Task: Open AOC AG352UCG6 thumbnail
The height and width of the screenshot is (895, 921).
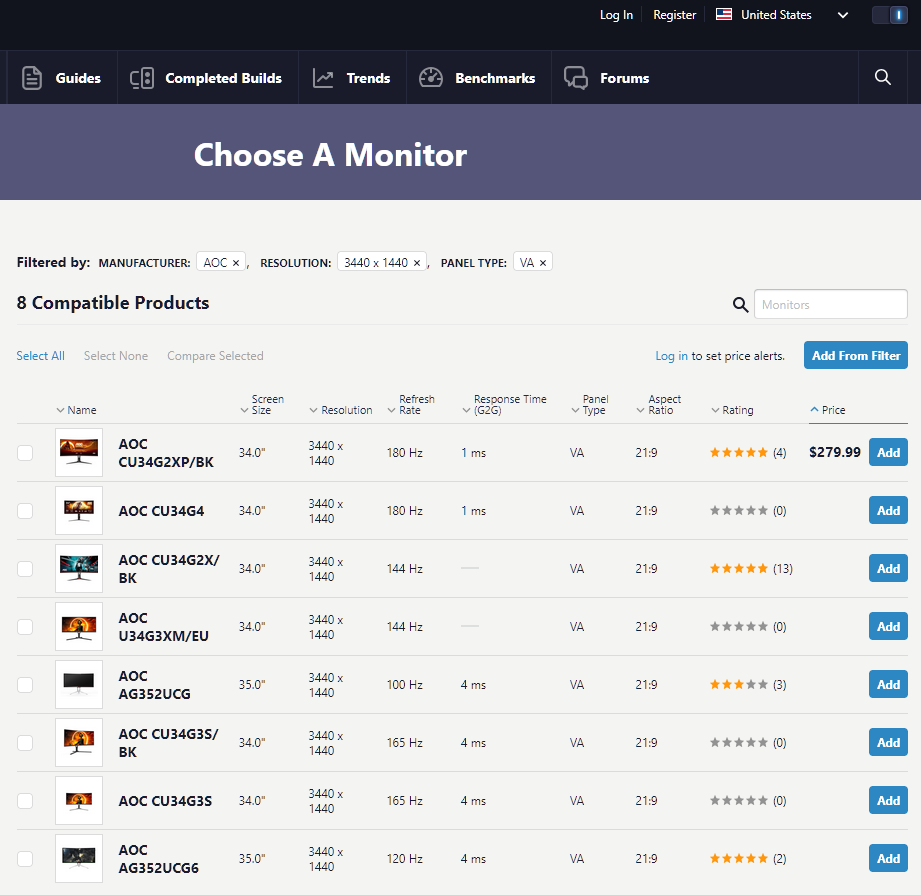Action: [x=79, y=859]
